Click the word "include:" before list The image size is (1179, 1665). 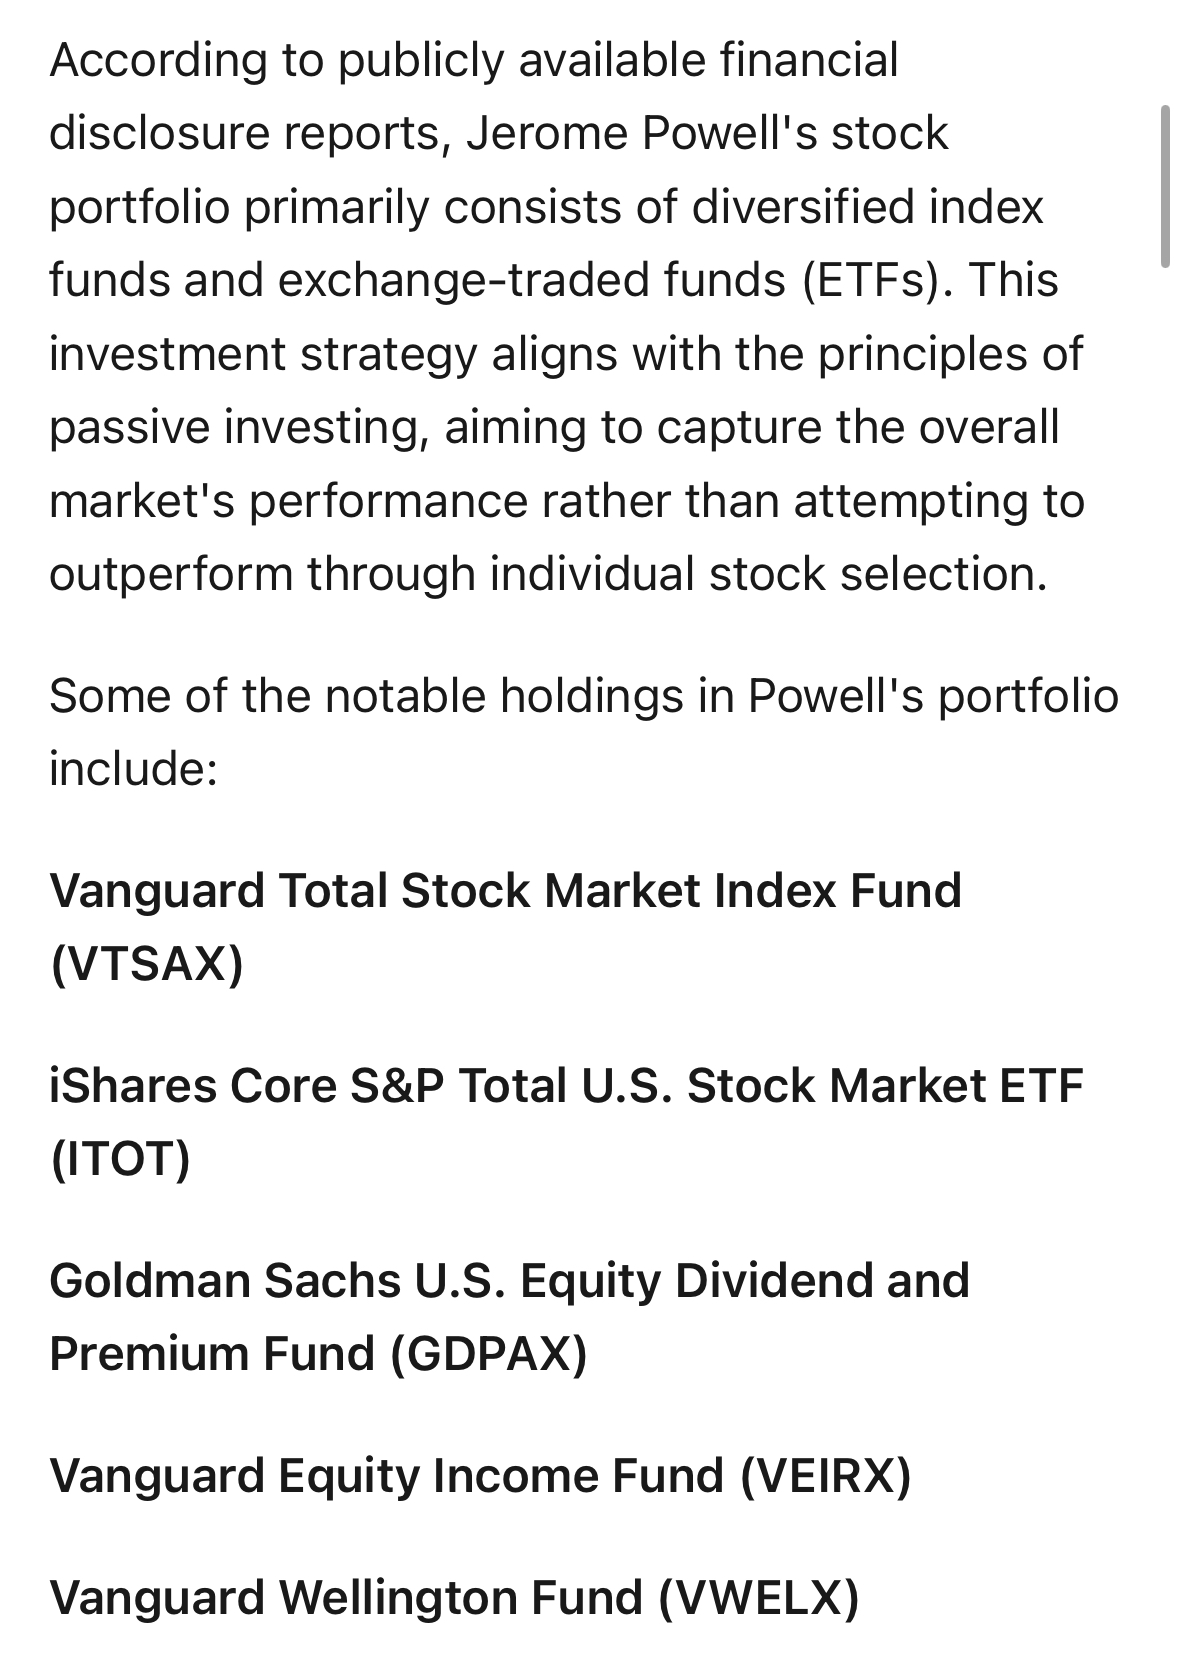click(133, 768)
